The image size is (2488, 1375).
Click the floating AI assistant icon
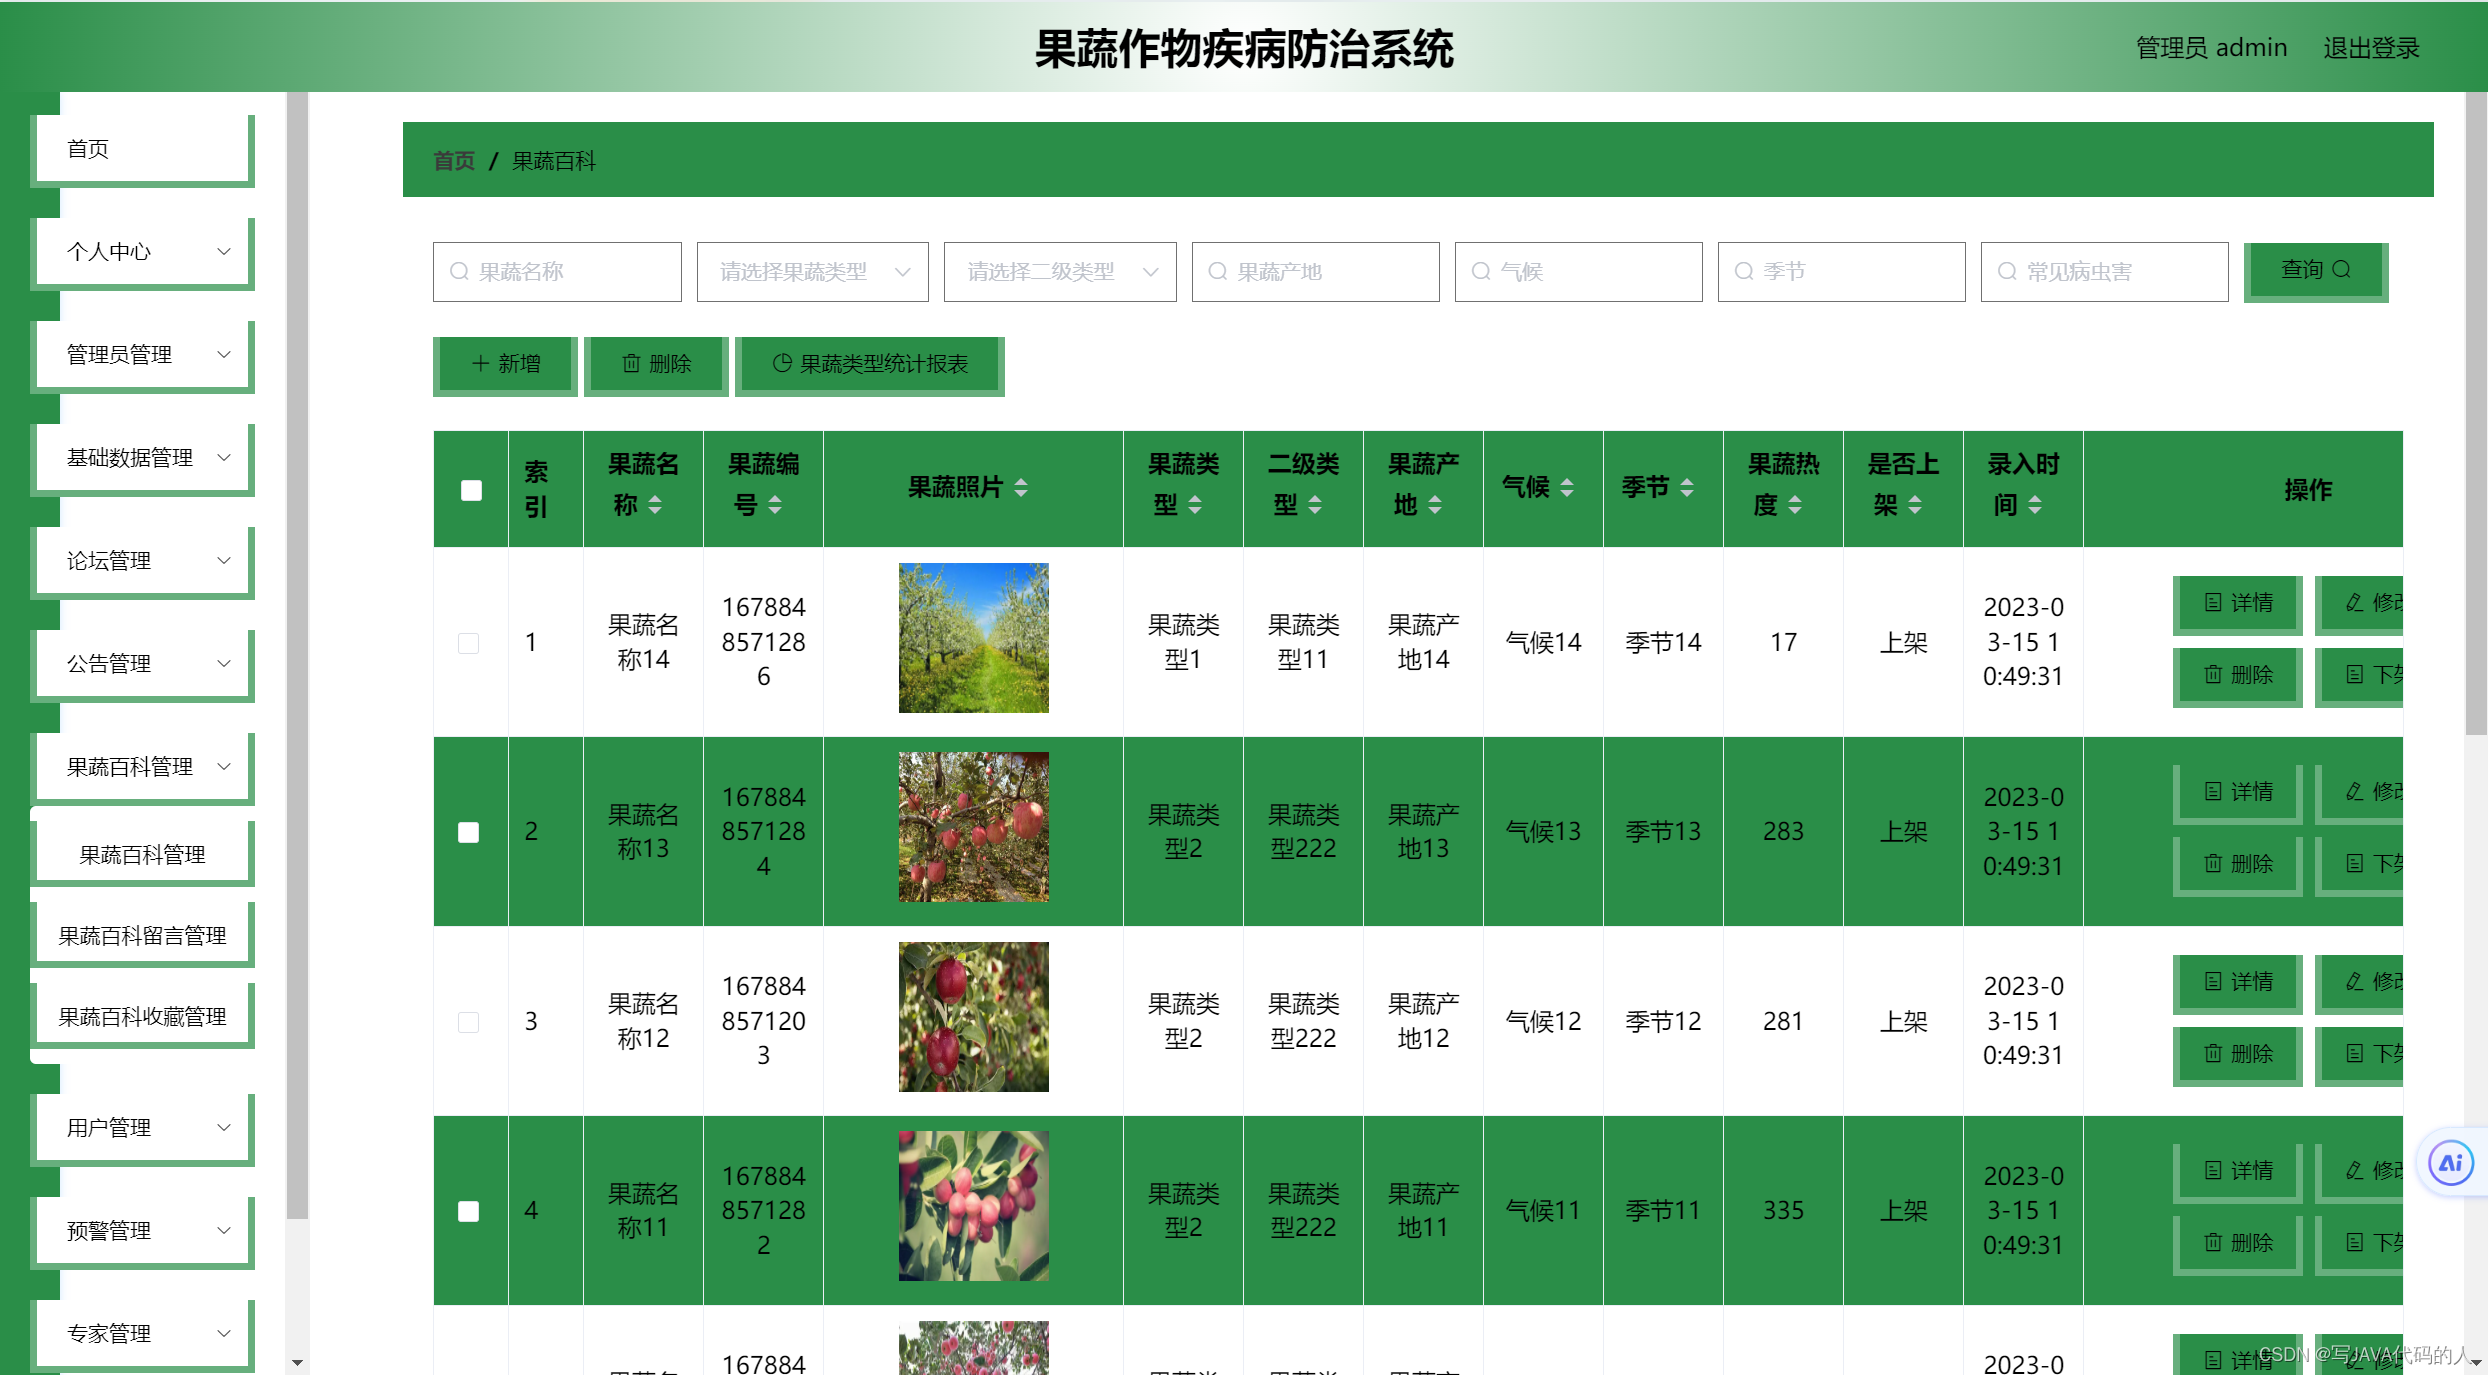coord(2450,1163)
